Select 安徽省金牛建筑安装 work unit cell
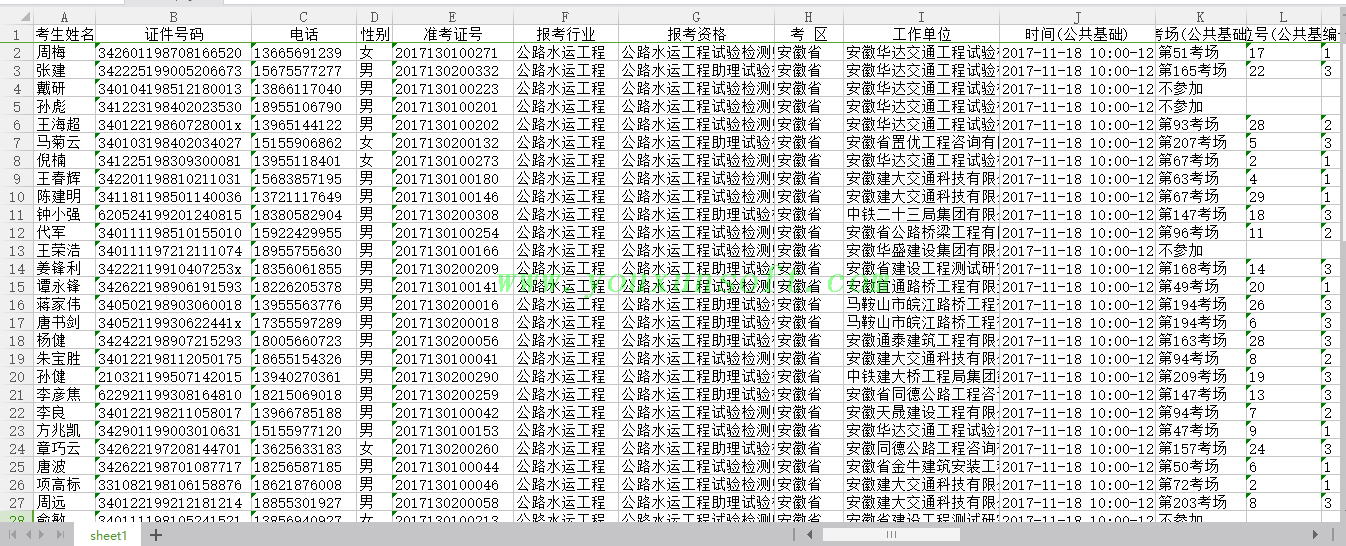Viewport: 1346px width, 546px height. point(921,466)
